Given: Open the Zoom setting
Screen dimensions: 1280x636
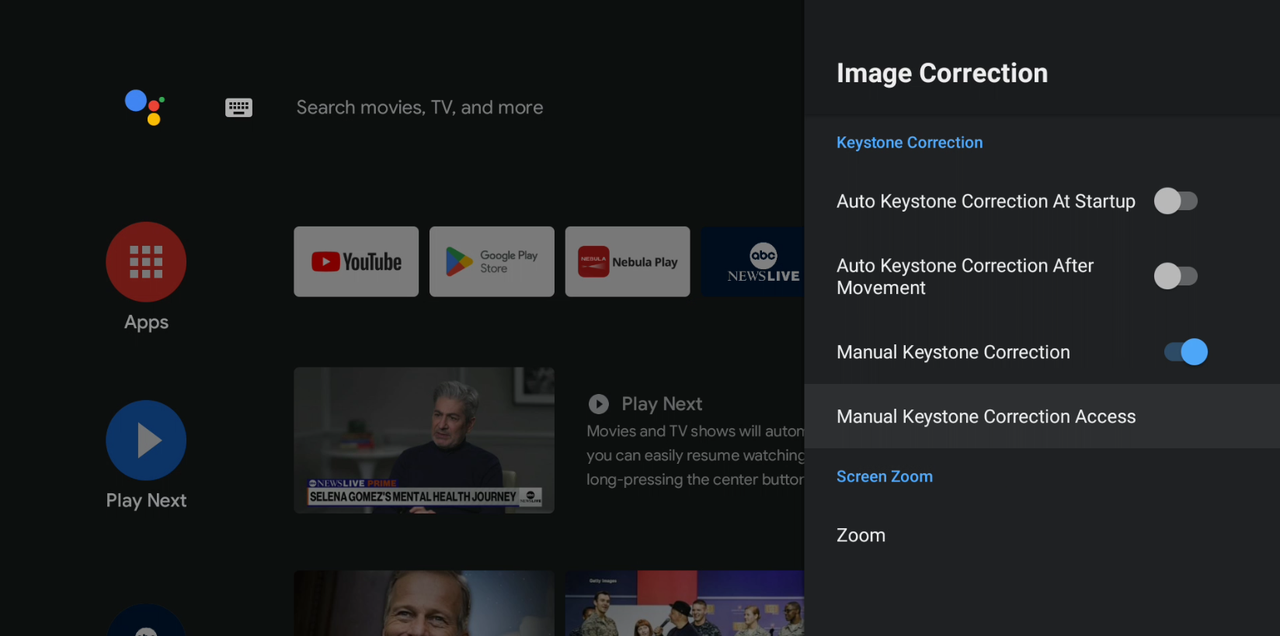Looking at the screenshot, I should [861, 536].
